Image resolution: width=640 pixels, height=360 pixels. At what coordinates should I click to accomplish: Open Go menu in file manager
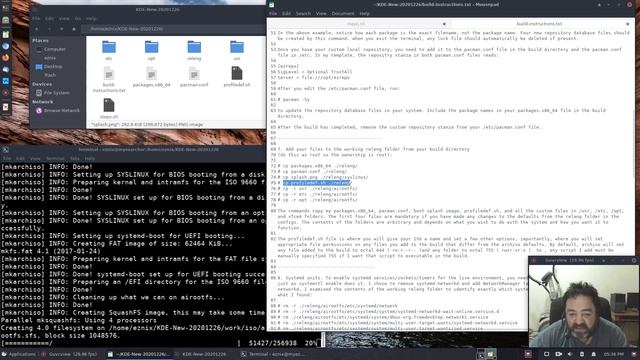point(78,18)
